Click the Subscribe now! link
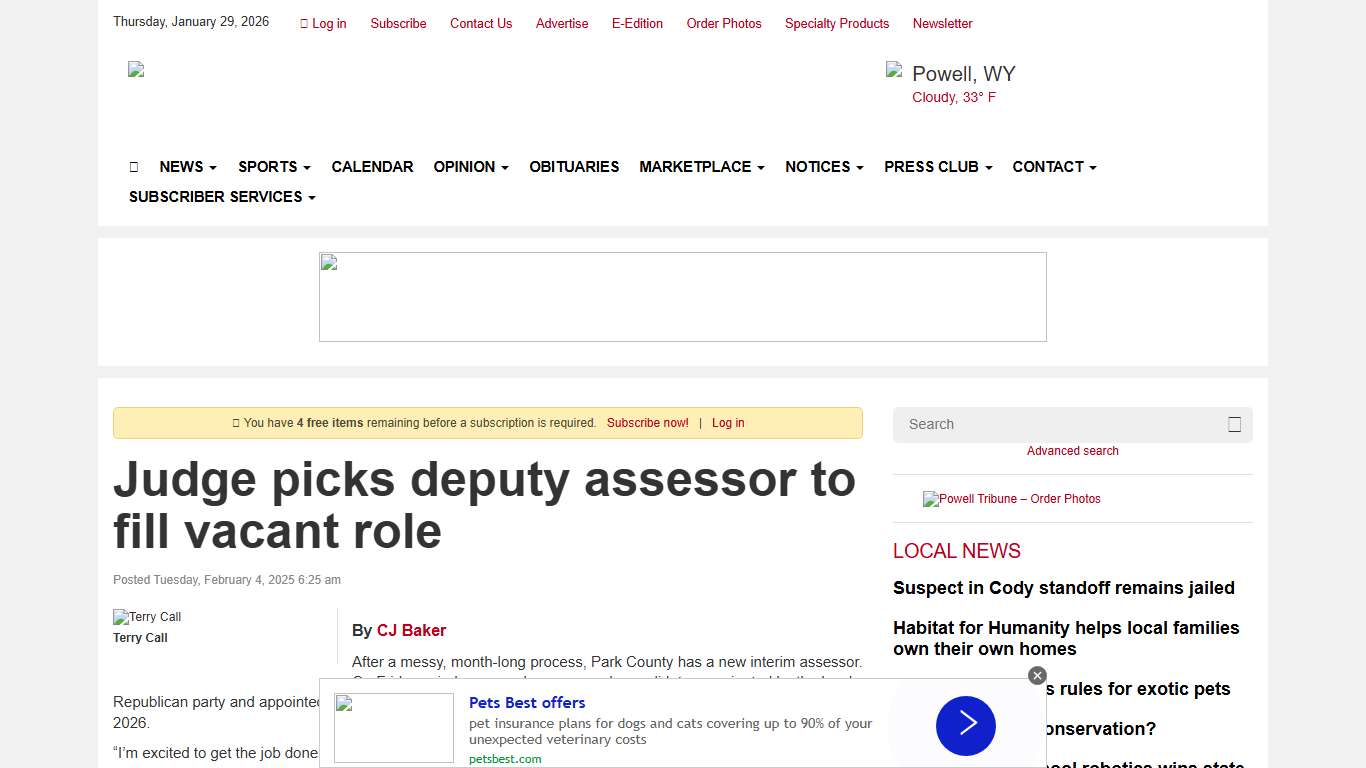 (x=647, y=423)
